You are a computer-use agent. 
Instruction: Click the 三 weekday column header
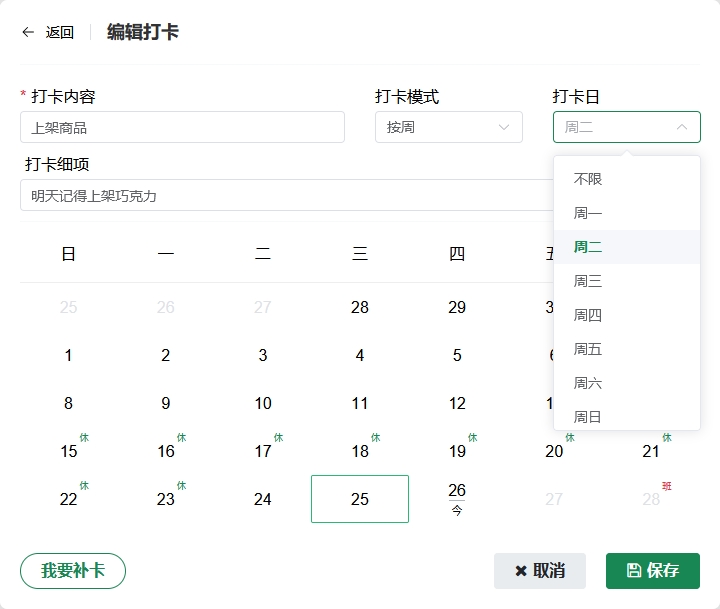coord(360,254)
